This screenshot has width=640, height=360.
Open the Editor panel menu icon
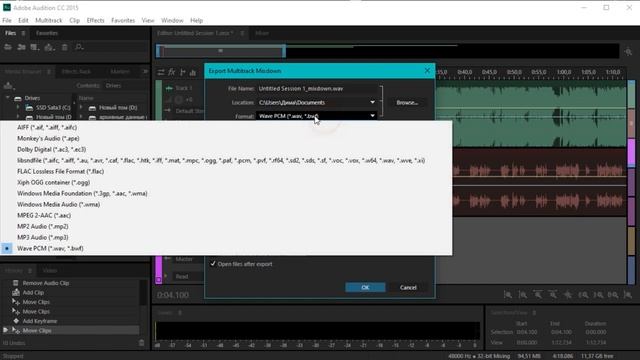(242, 33)
